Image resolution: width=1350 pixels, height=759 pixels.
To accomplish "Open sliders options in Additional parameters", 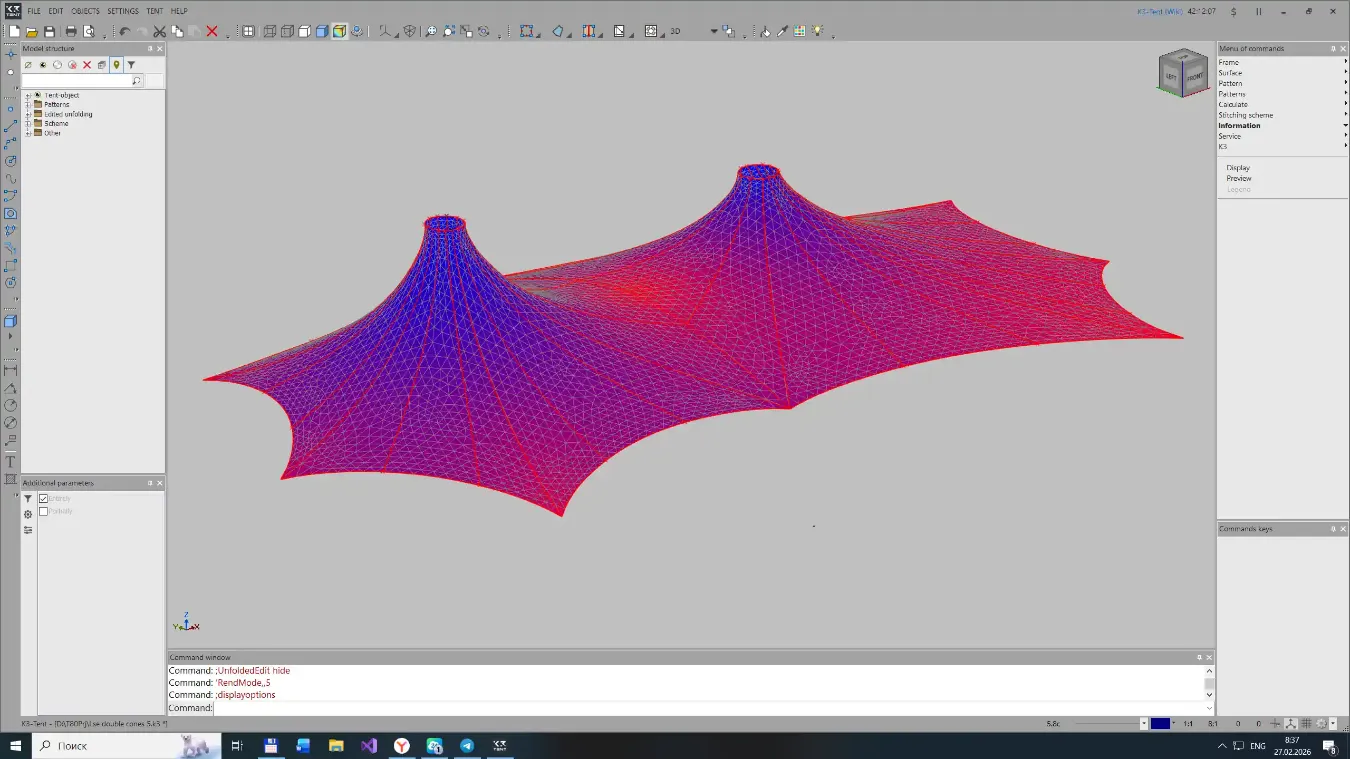I will (28, 530).
